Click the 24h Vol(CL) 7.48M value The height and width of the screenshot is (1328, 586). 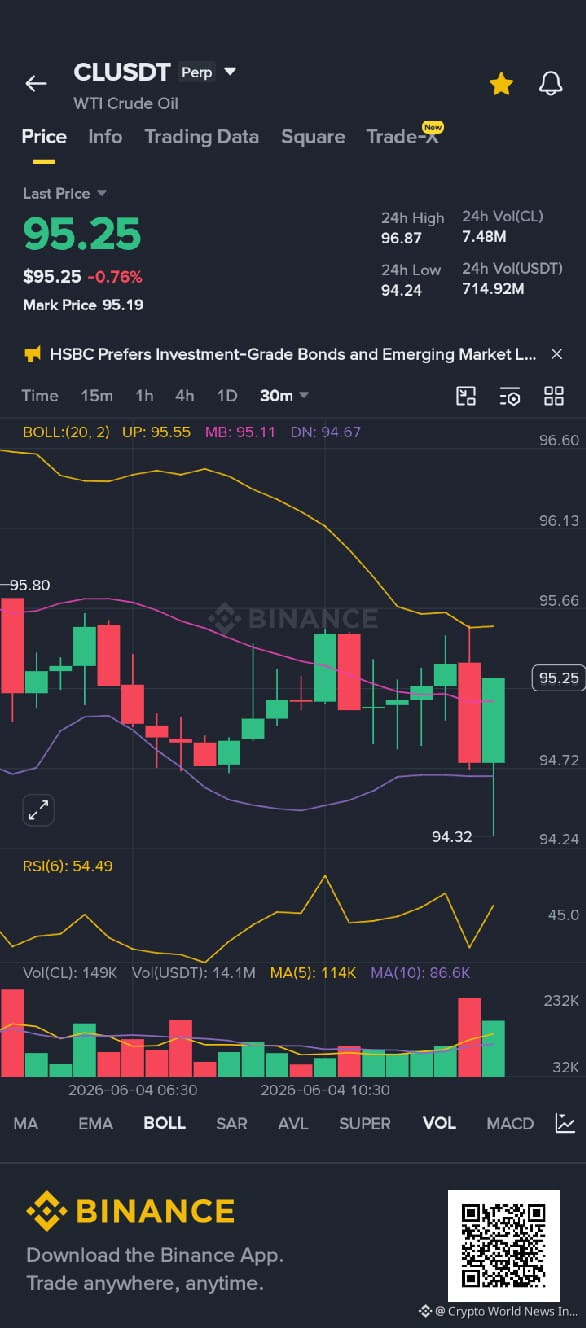click(484, 237)
